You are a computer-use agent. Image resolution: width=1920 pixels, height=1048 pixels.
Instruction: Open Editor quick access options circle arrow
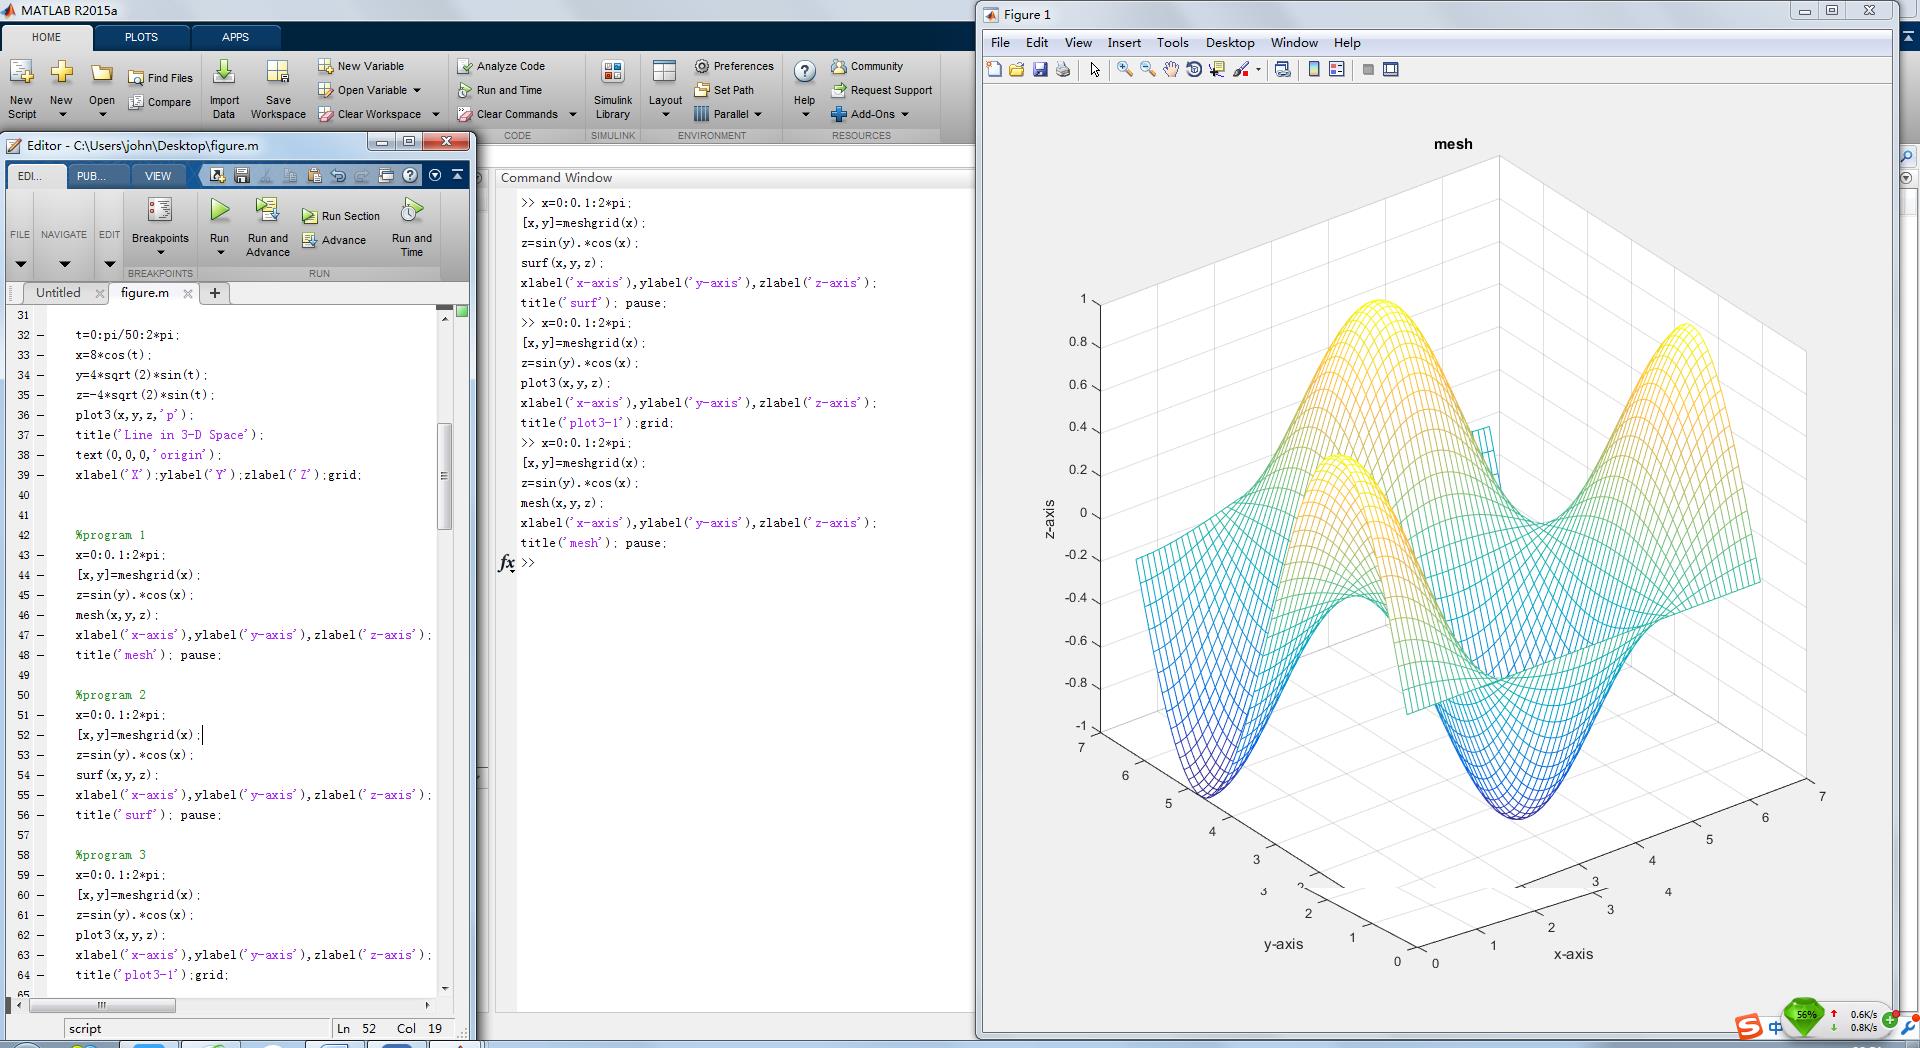[435, 175]
